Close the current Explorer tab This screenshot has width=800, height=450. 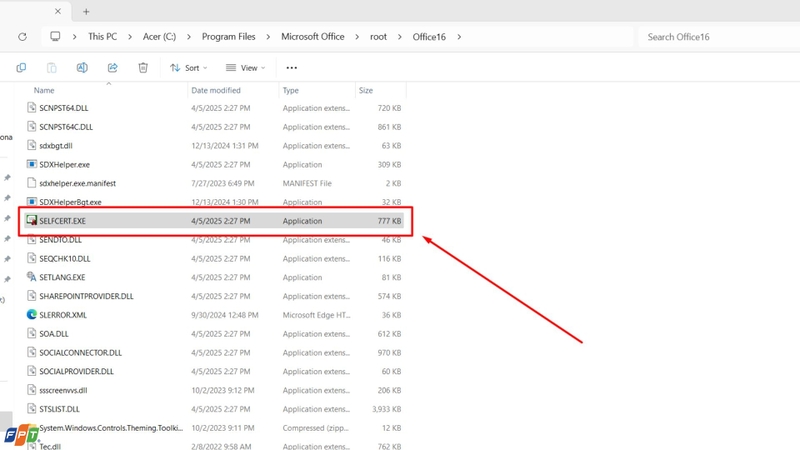[58, 11]
